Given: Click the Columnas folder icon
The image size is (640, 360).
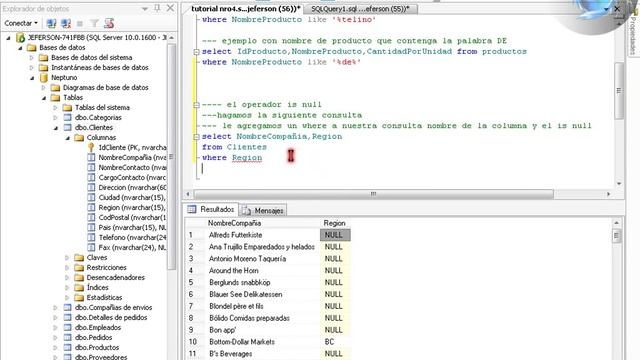Looking at the screenshot, I should 79,138.
